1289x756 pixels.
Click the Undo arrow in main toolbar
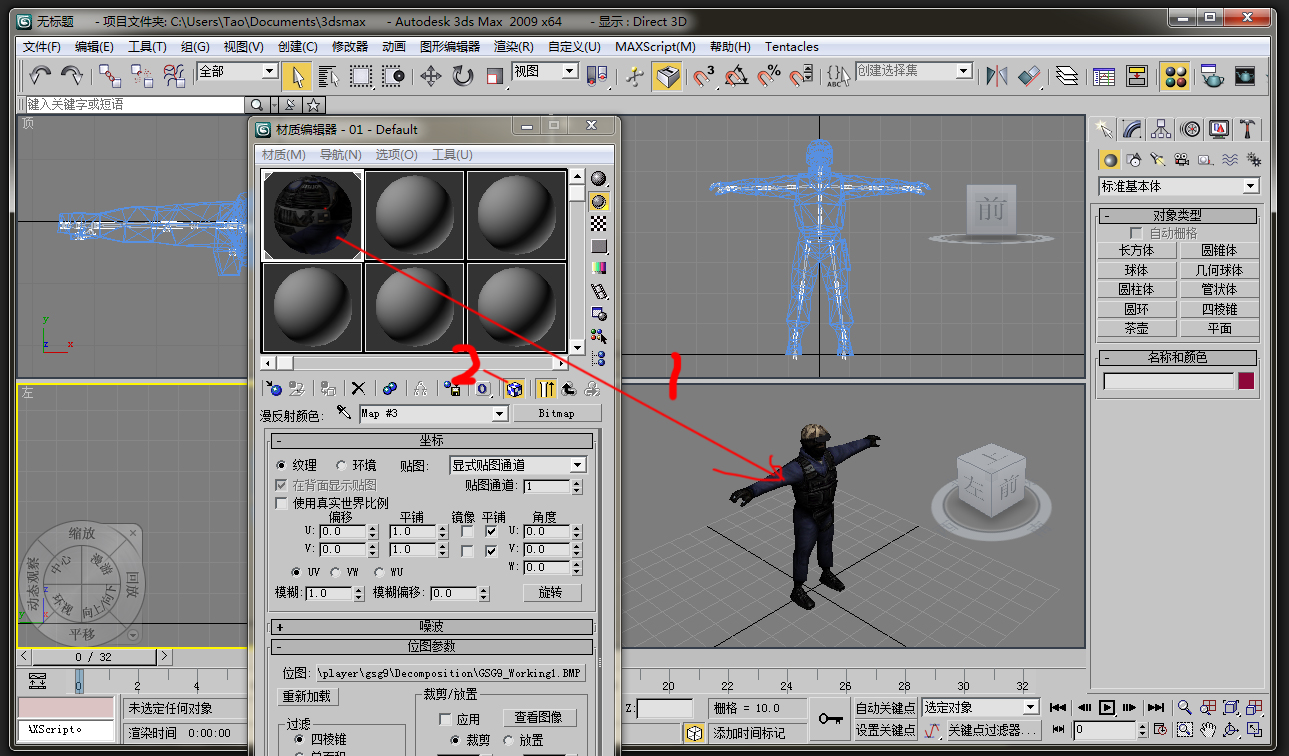(x=40, y=76)
